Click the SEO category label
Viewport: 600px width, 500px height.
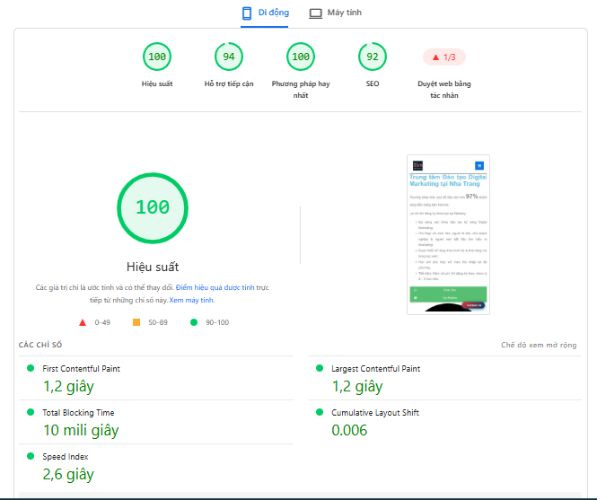pyautogui.click(x=372, y=84)
